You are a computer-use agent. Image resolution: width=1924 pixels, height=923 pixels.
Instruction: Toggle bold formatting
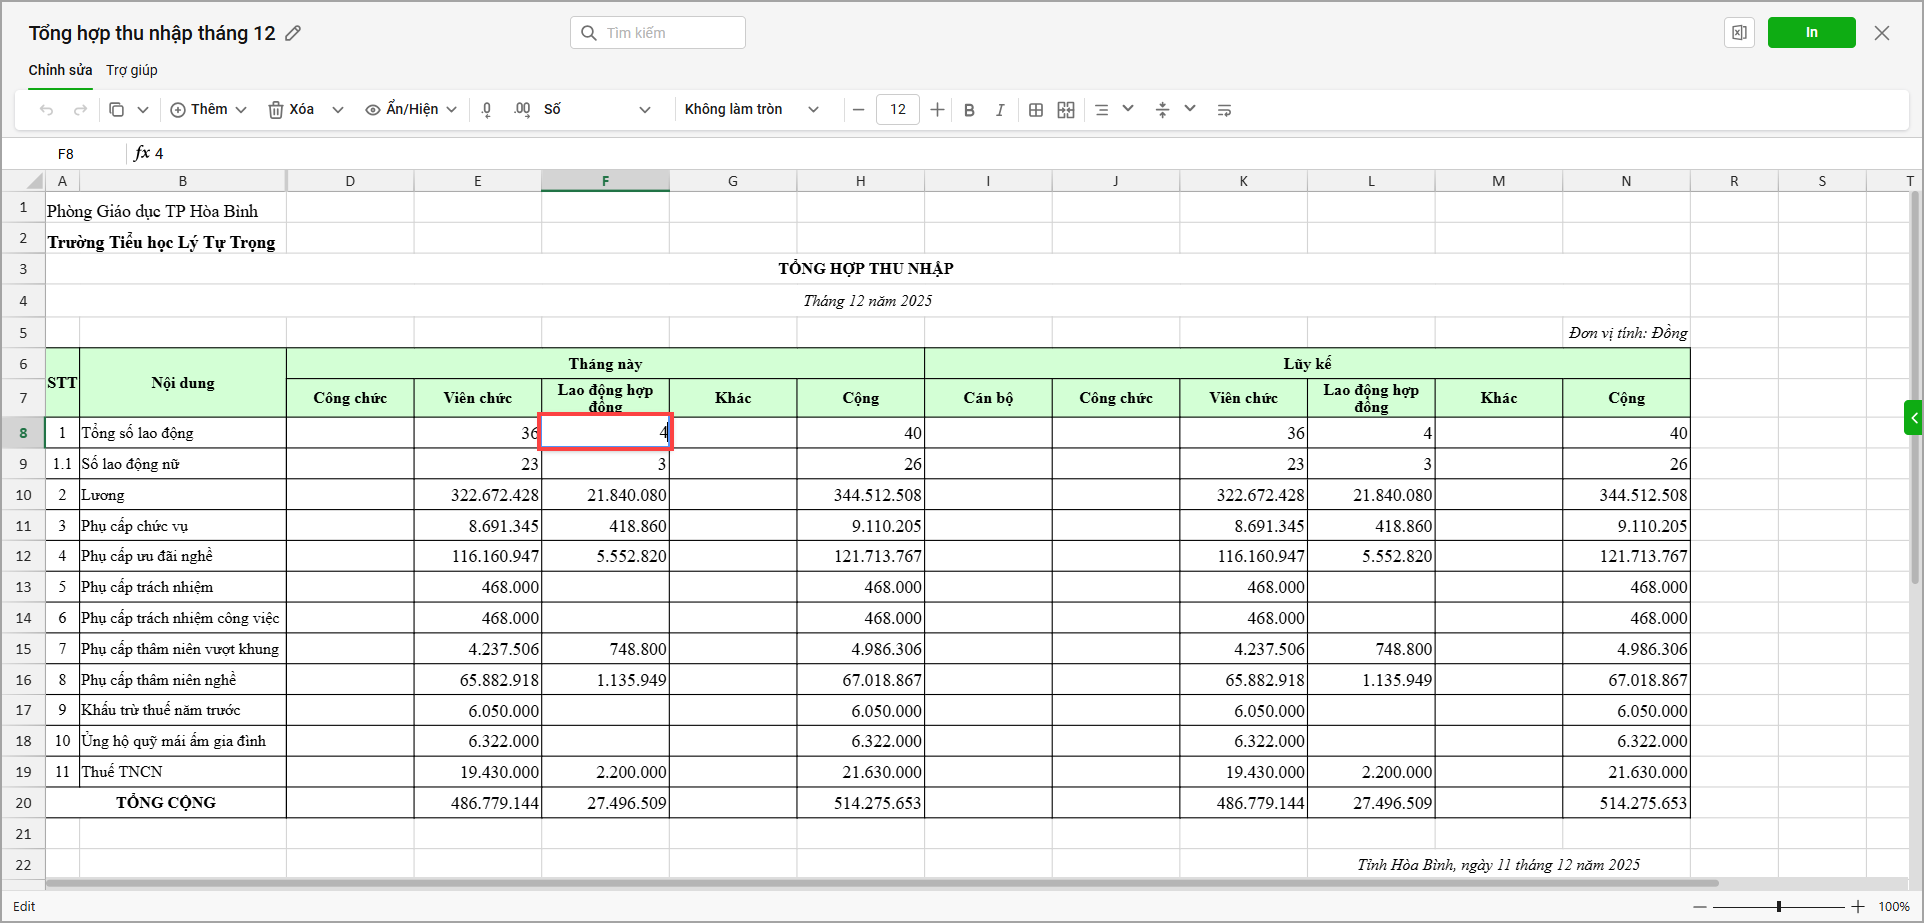point(969,110)
